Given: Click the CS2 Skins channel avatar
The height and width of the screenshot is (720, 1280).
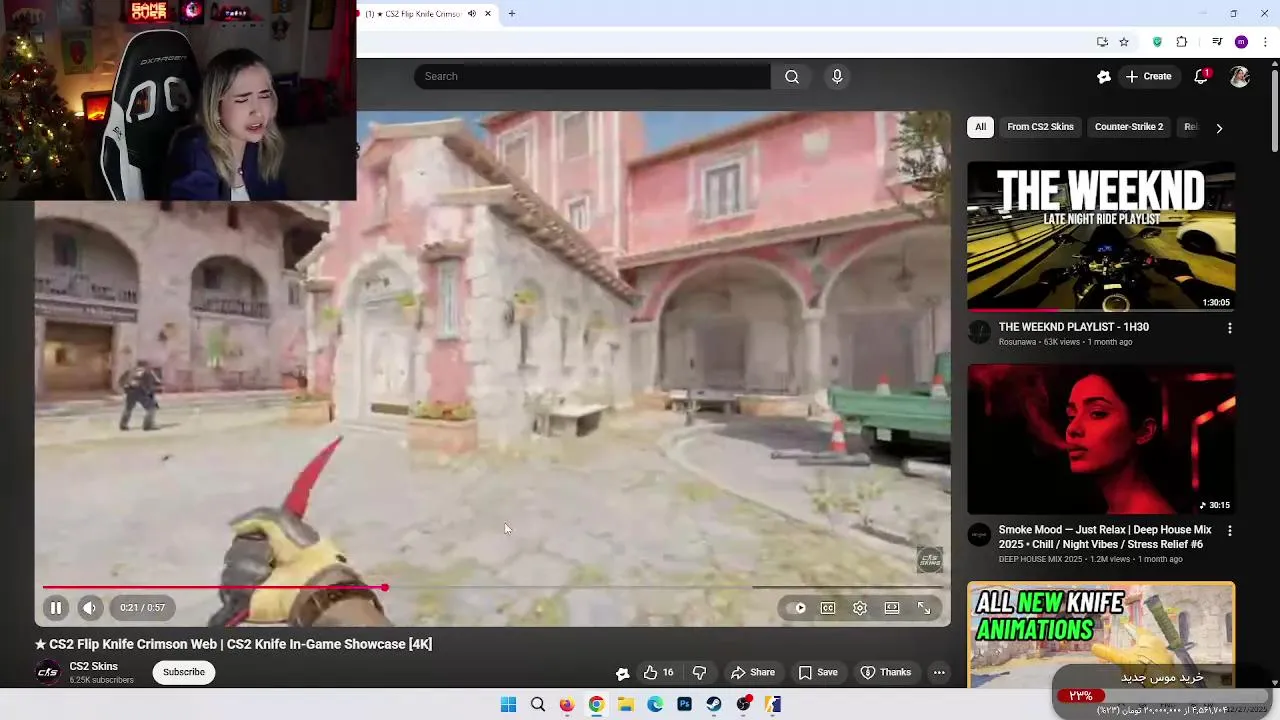Looking at the screenshot, I should point(47,672).
